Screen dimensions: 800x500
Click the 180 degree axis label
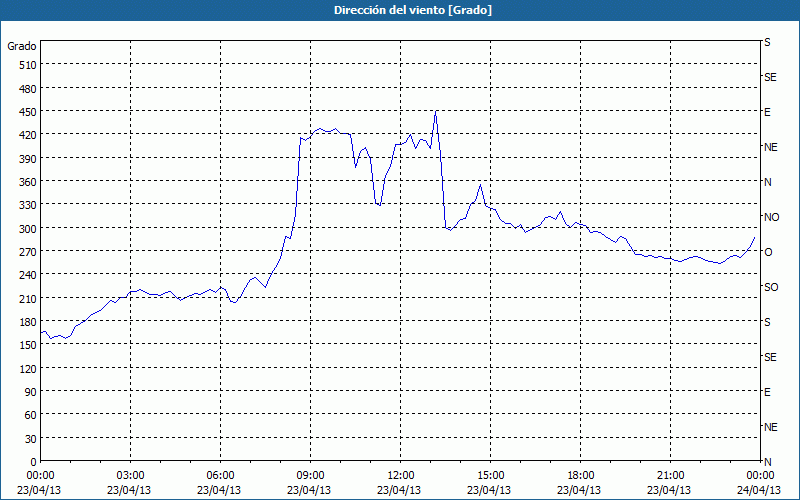point(29,322)
